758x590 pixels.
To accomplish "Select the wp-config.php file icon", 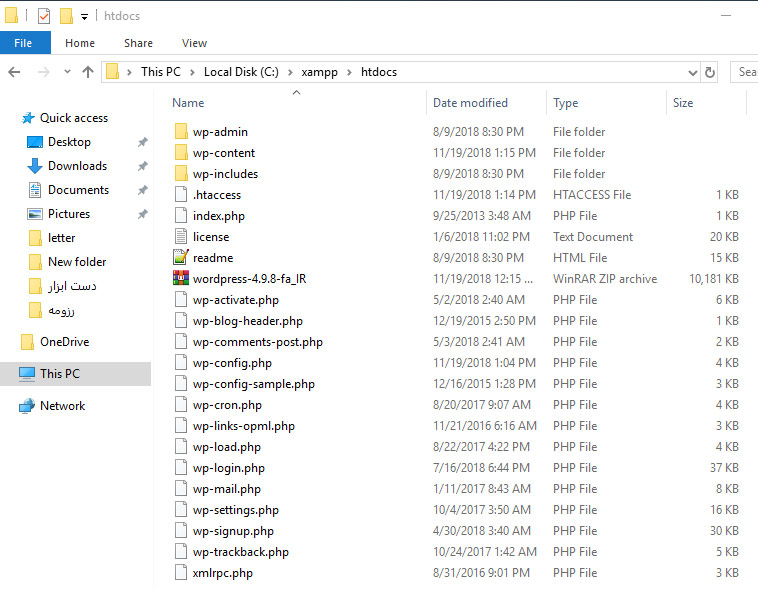I will click(181, 363).
